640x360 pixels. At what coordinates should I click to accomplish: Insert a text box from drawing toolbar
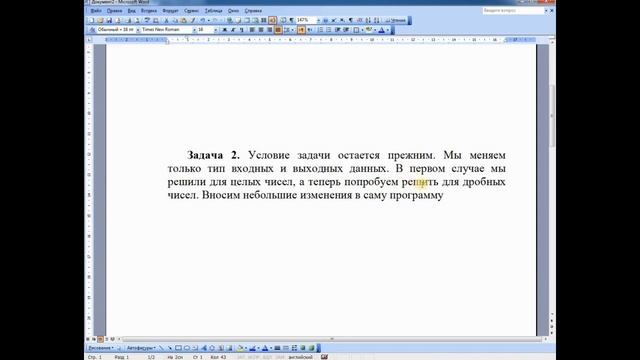[195, 348]
